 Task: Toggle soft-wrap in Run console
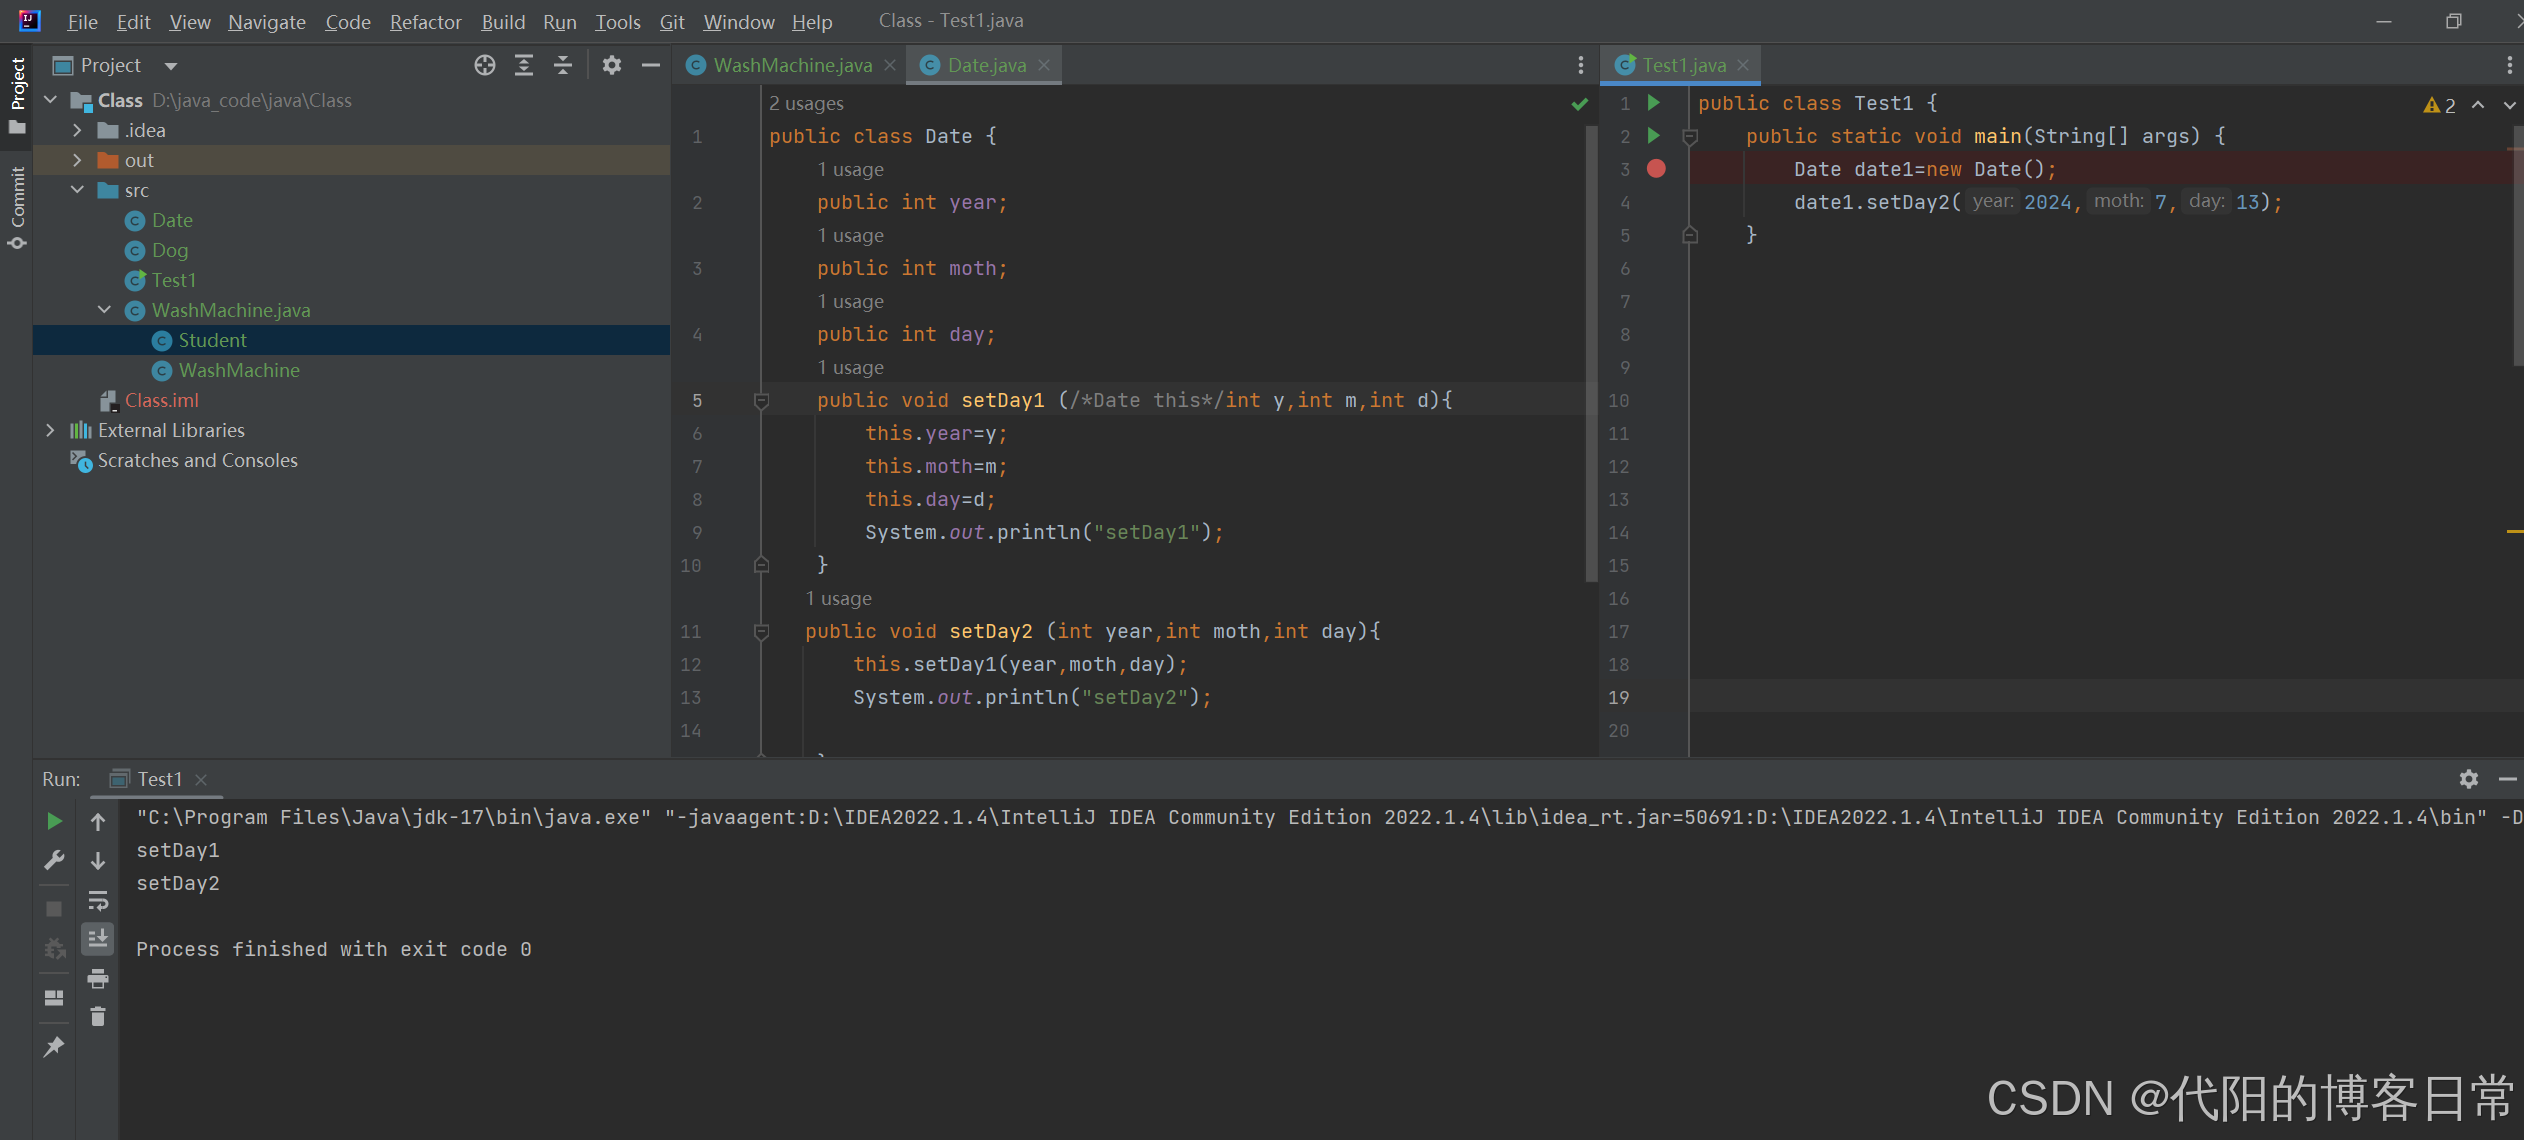pyautogui.click(x=98, y=900)
